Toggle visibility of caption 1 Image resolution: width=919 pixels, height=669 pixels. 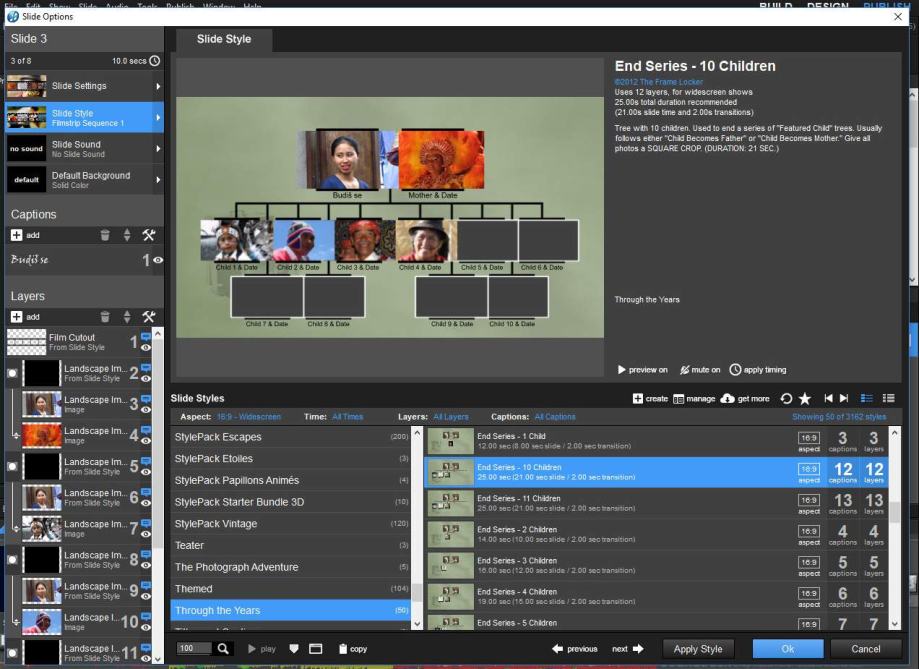[x=158, y=260]
